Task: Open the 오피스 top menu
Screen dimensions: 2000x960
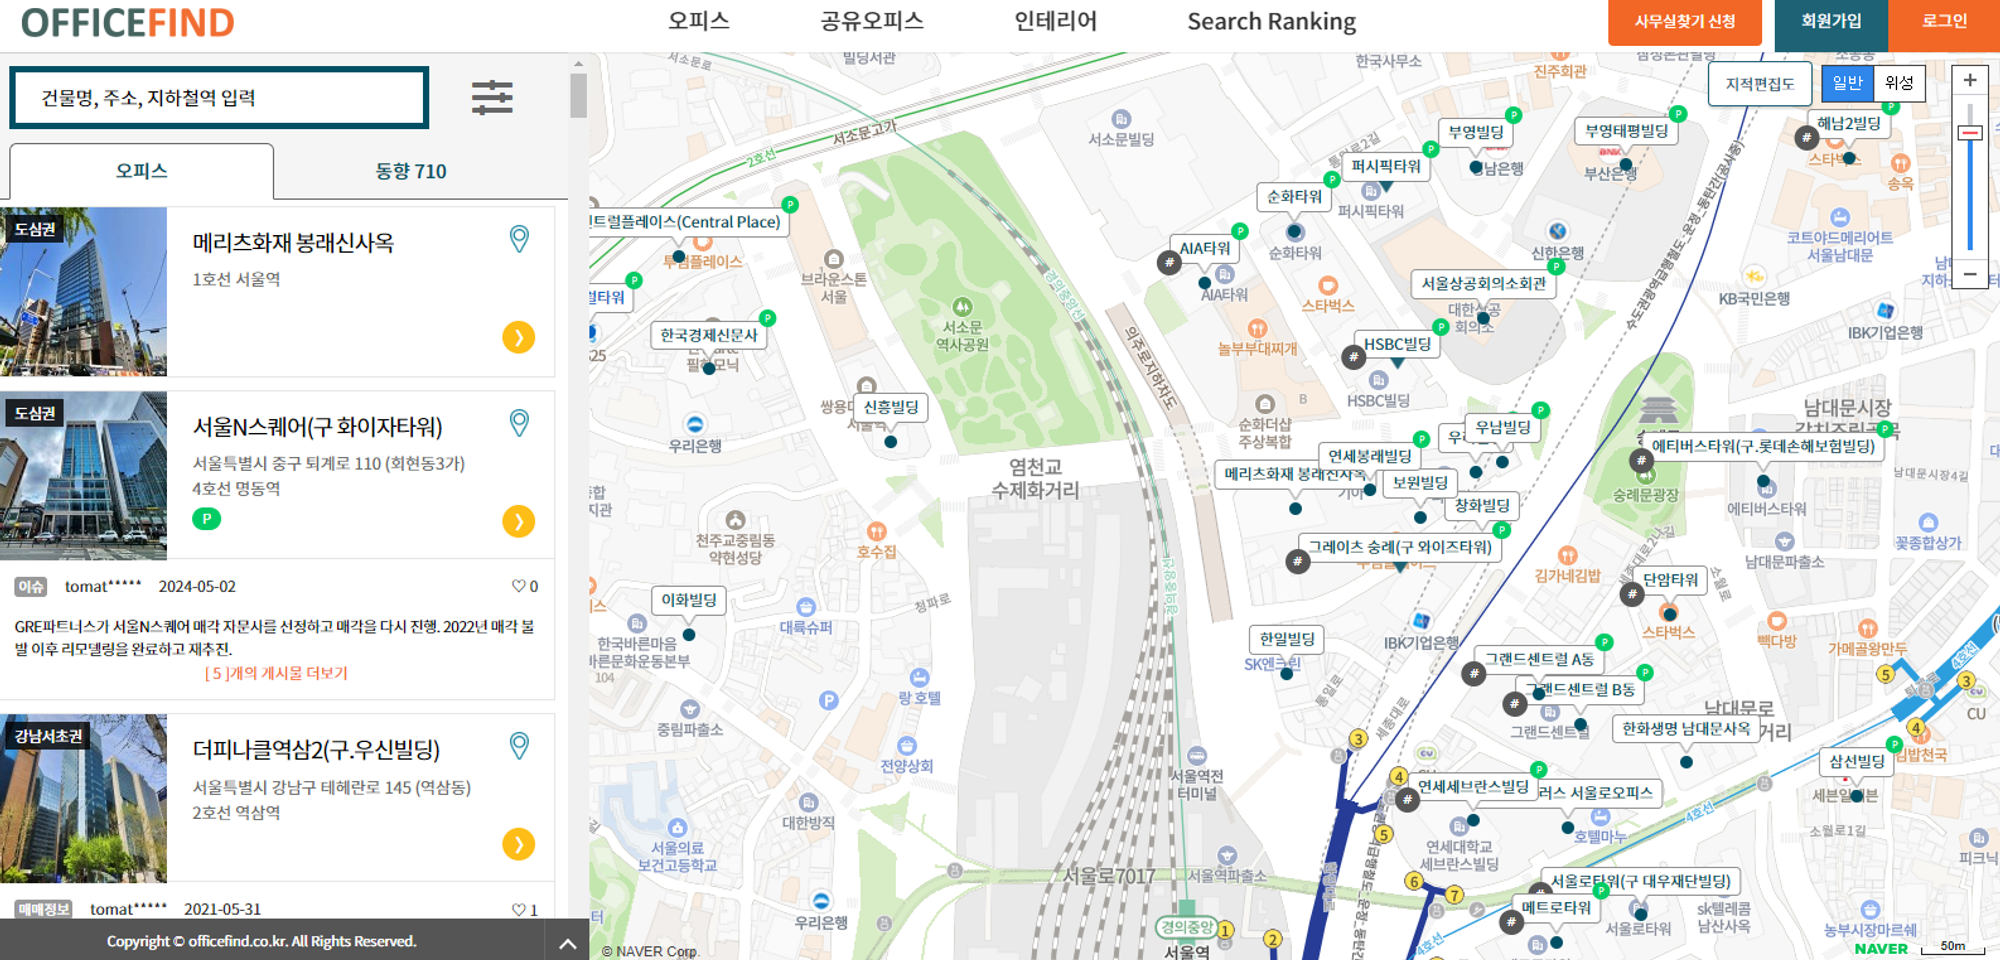Action: pos(699,21)
